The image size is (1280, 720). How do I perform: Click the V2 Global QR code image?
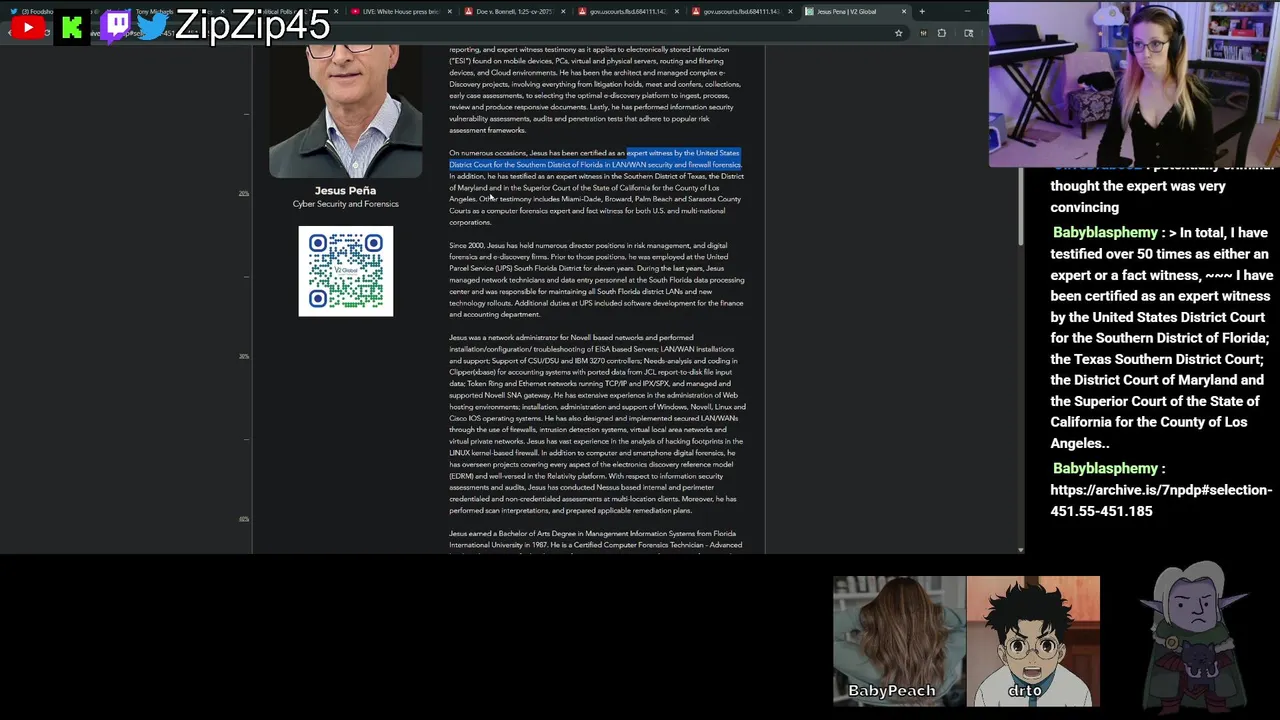(x=346, y=271)
